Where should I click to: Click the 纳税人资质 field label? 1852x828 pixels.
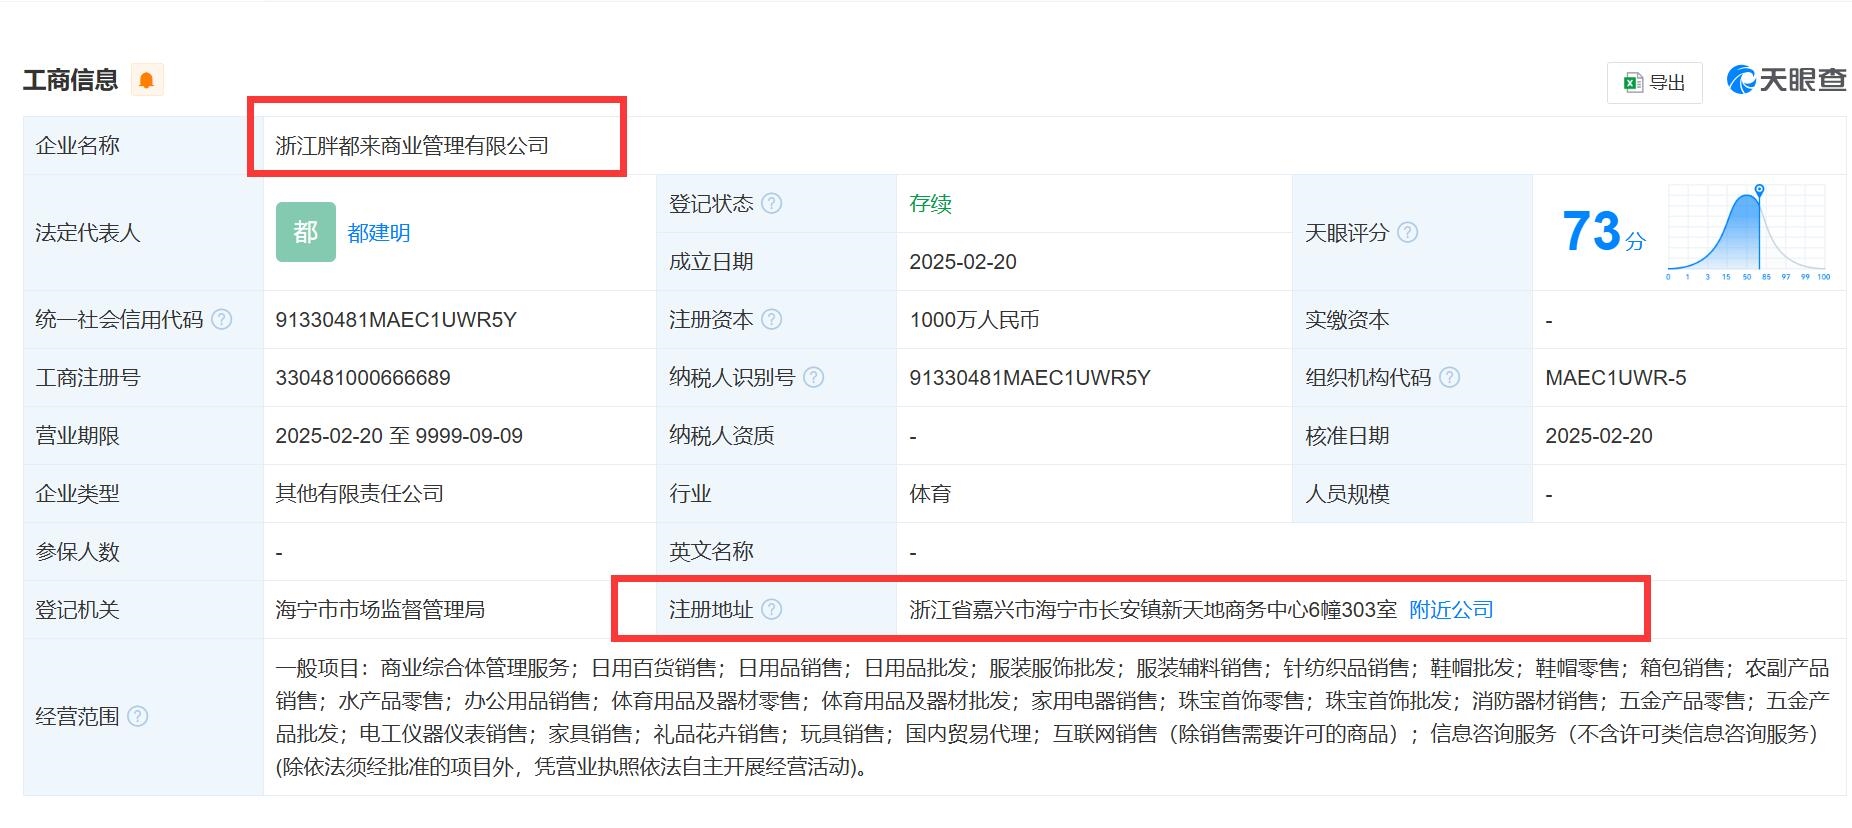tap(722, 436)
